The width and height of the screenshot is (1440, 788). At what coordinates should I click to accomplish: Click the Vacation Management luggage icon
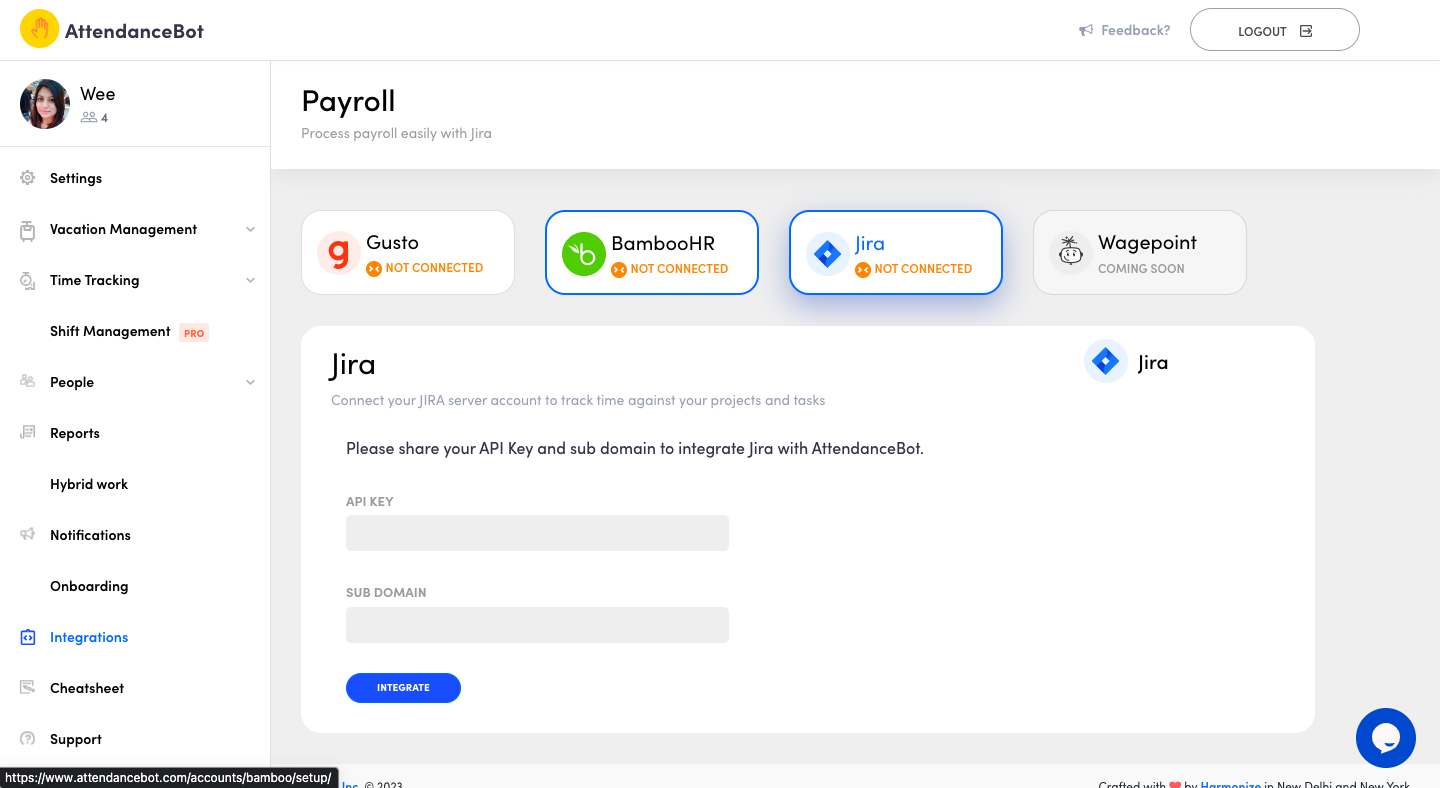tap(28, 230)
